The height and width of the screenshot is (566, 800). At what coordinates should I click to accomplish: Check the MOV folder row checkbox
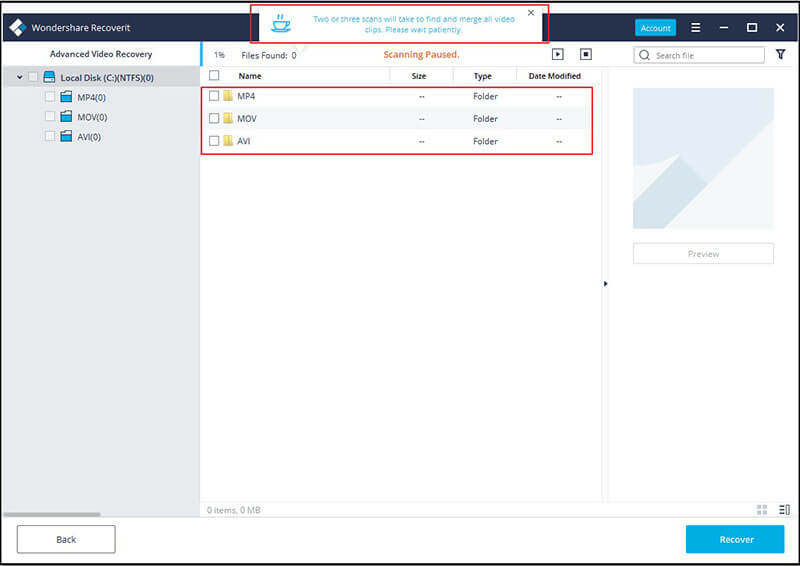pos(214,118)
